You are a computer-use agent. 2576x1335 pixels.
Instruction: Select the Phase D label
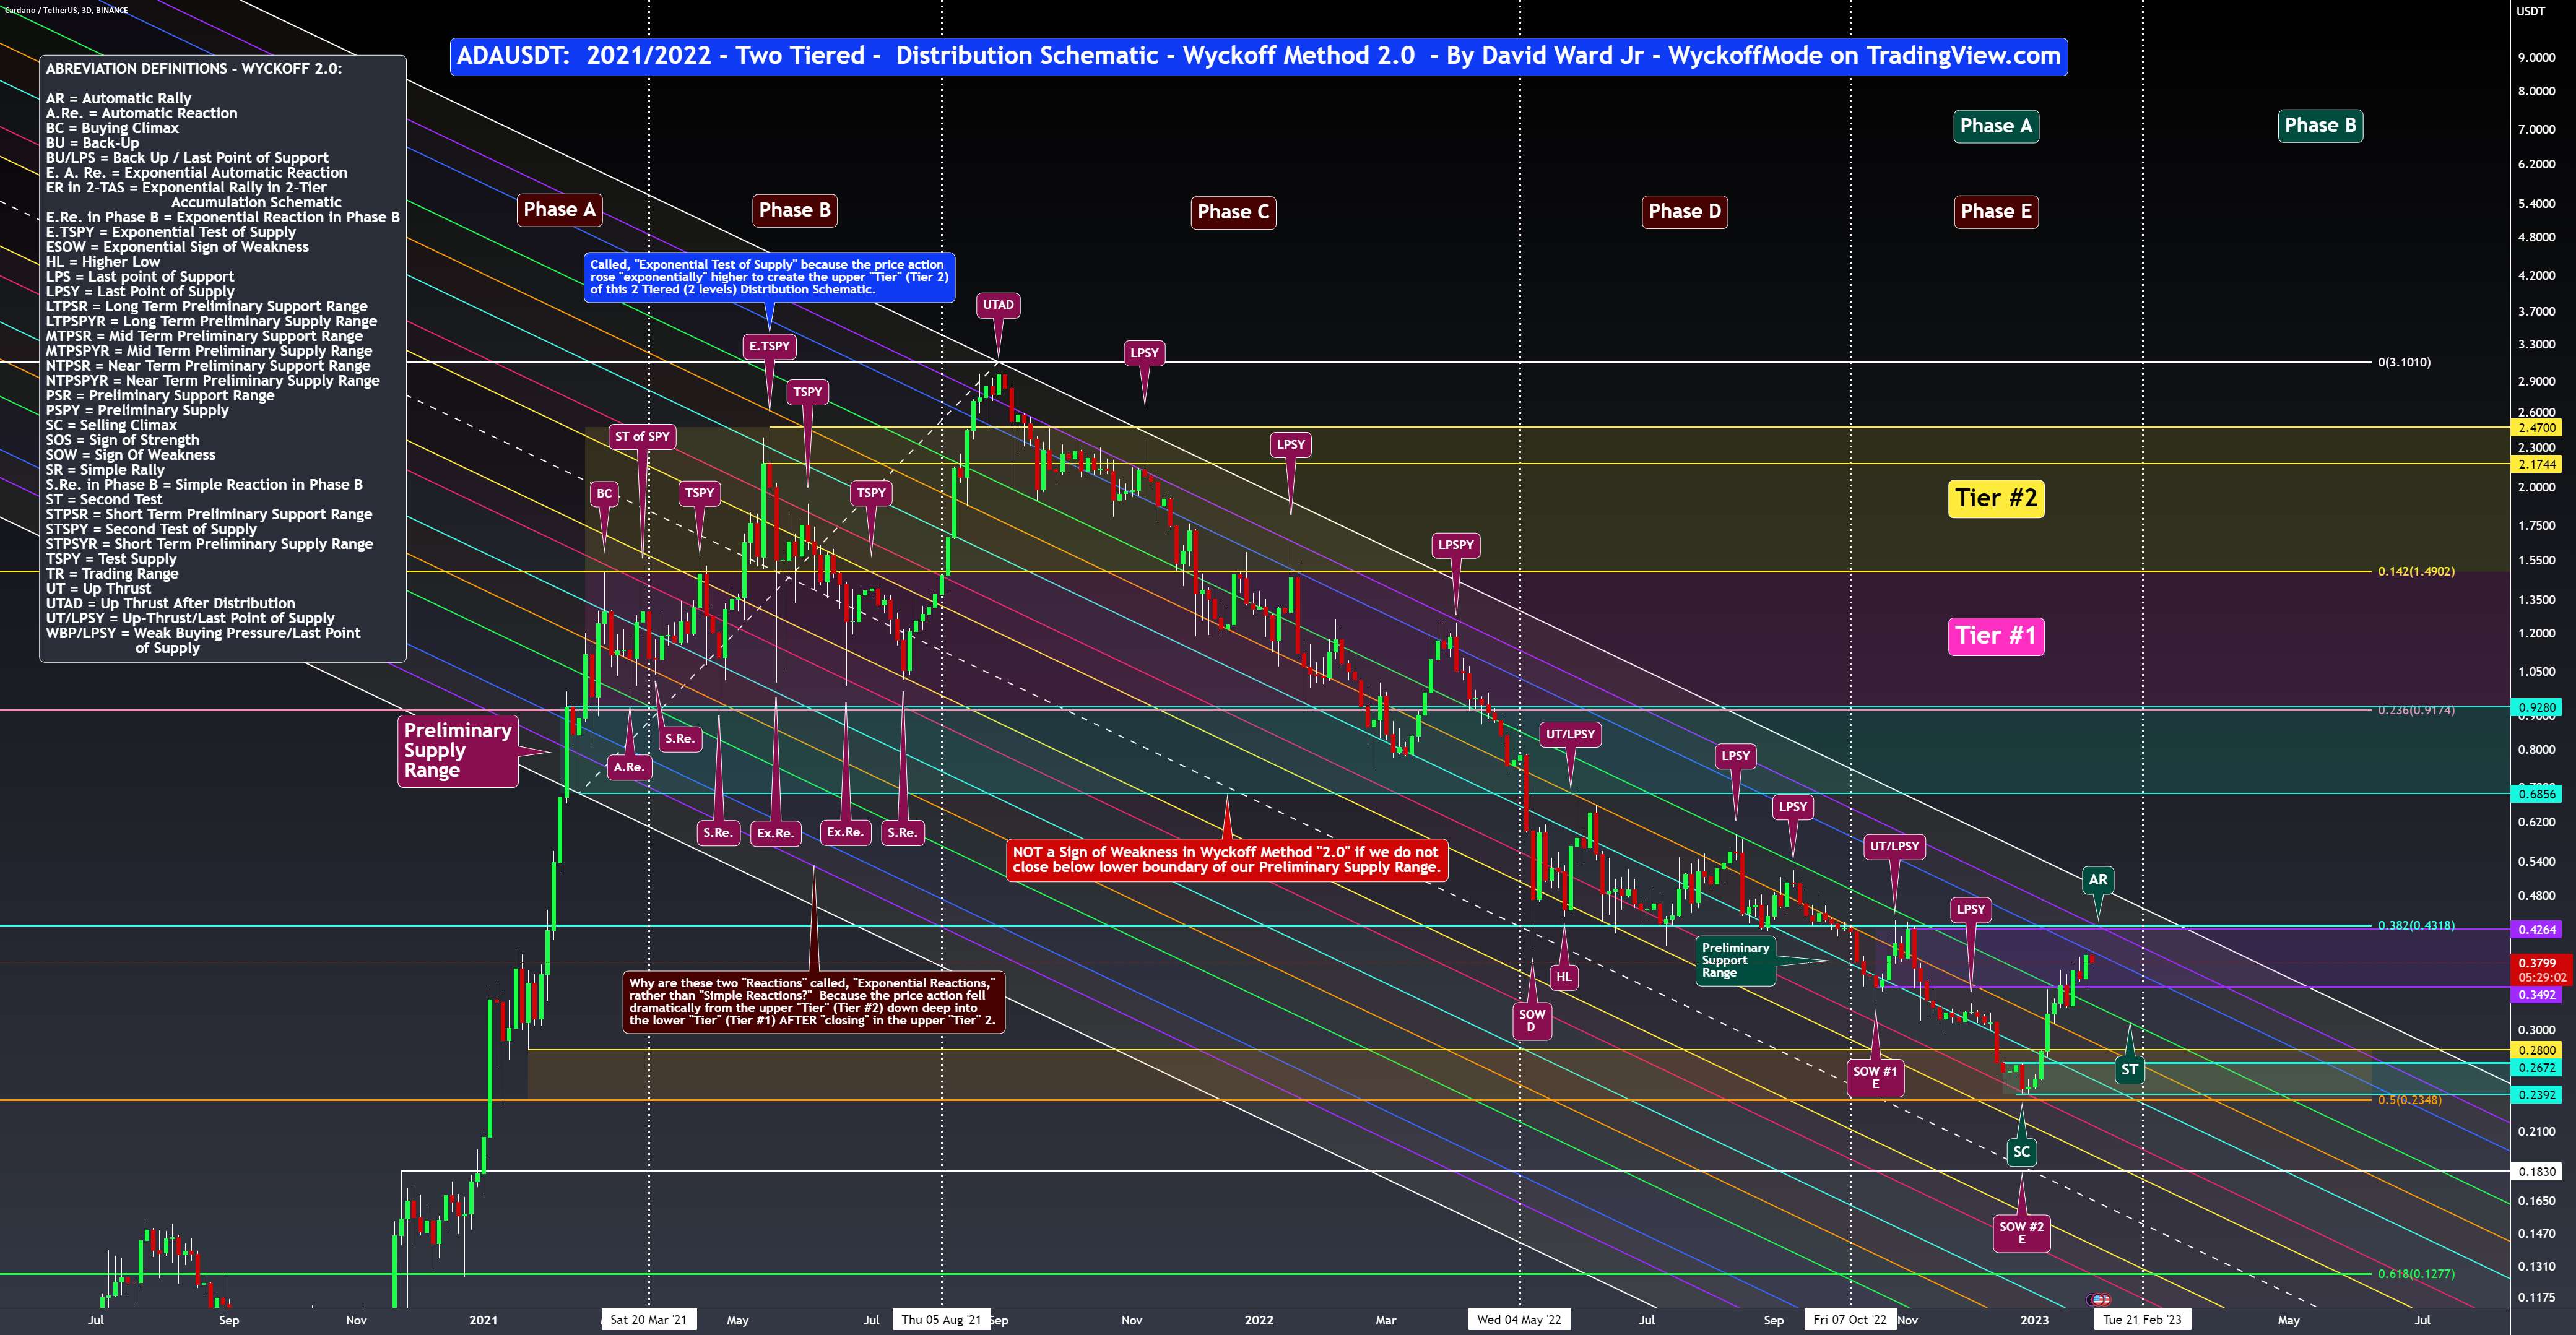[1684, 211]
